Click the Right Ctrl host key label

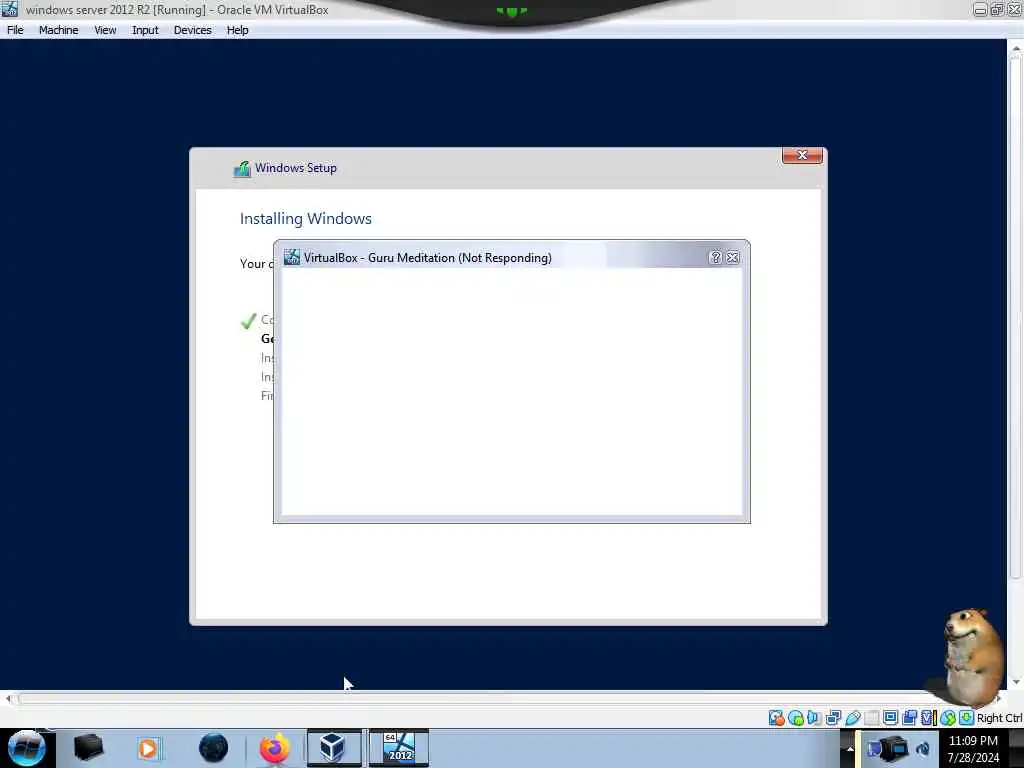coord(1000,718)
